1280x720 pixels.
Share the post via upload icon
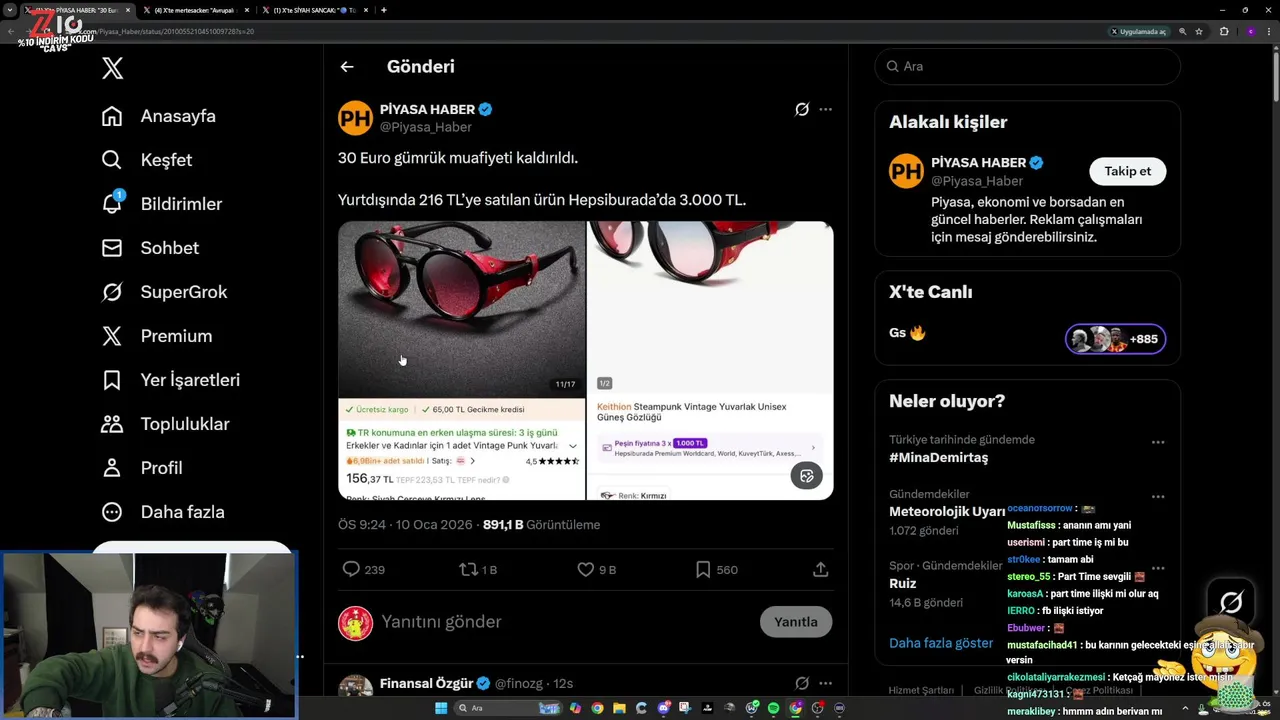click(x=820, y=569)
